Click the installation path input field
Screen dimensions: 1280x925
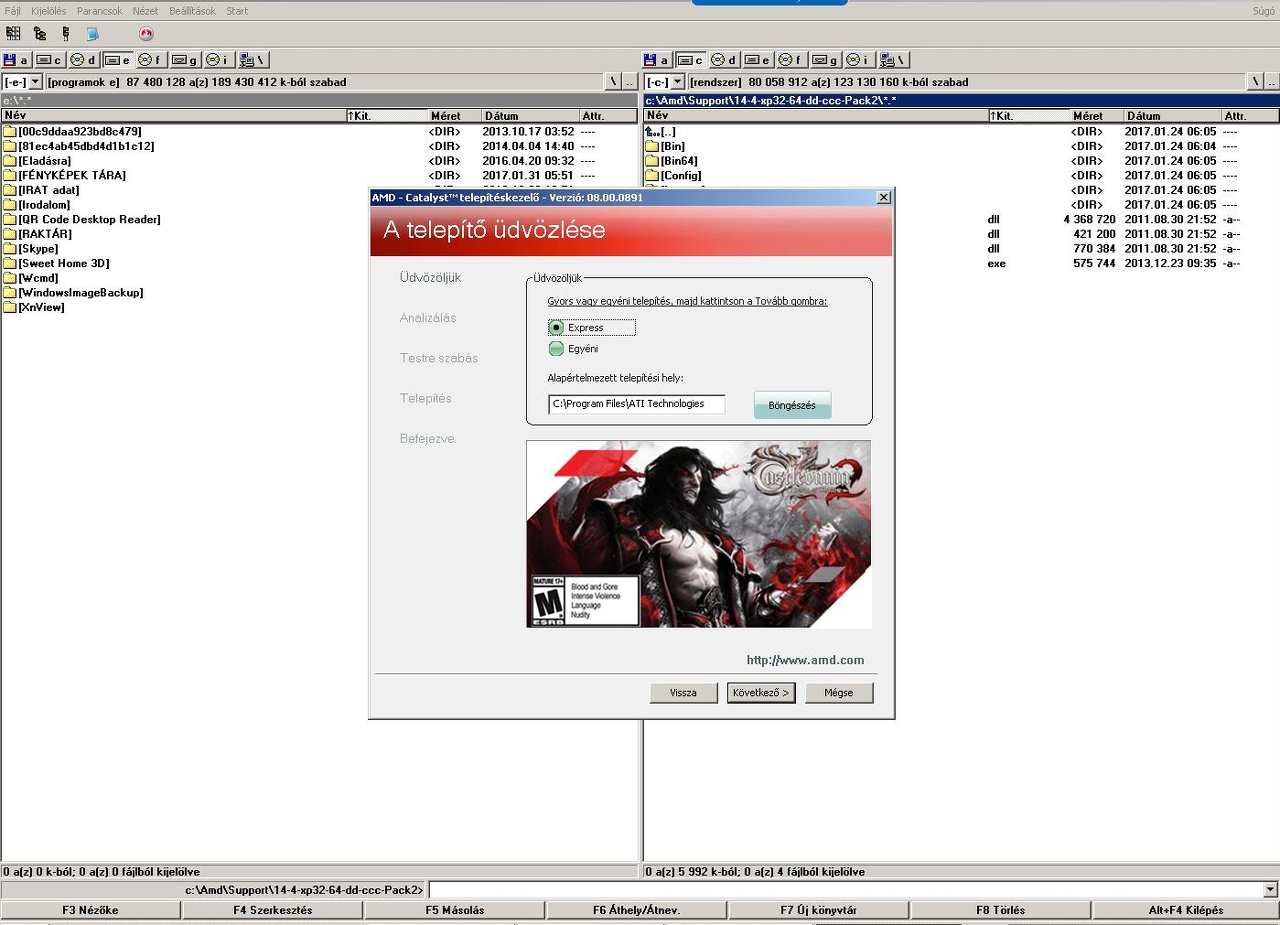point(637,404)
